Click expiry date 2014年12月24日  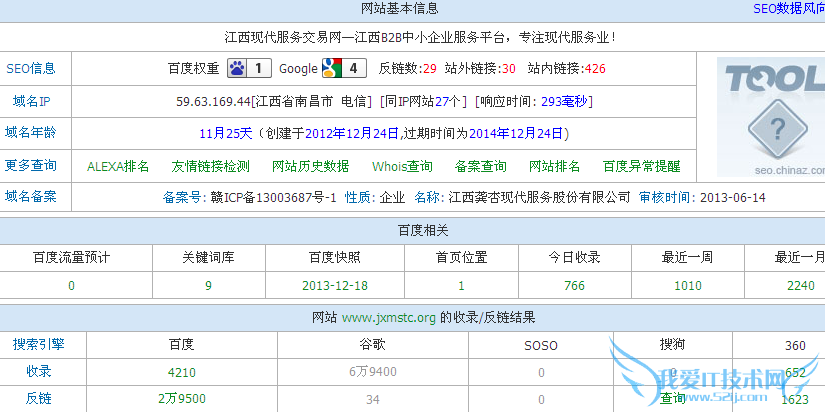click(x=516, y=134)
